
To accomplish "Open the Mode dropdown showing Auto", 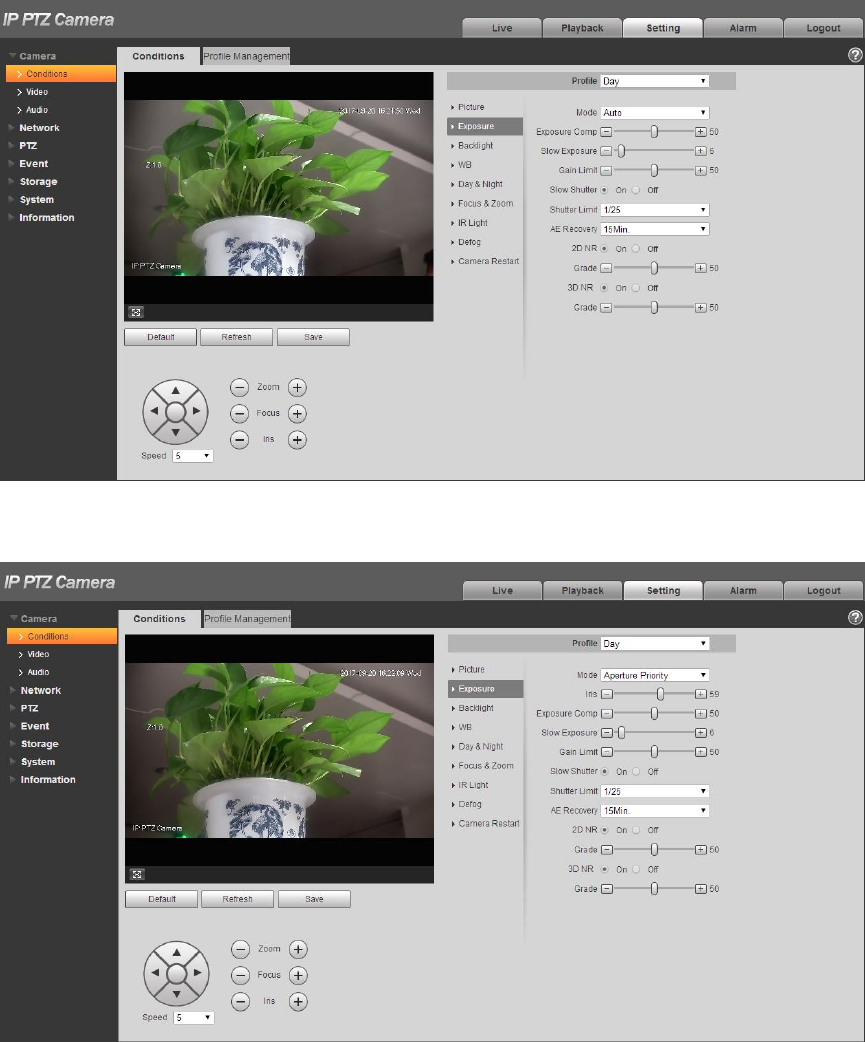I will 654,113.
